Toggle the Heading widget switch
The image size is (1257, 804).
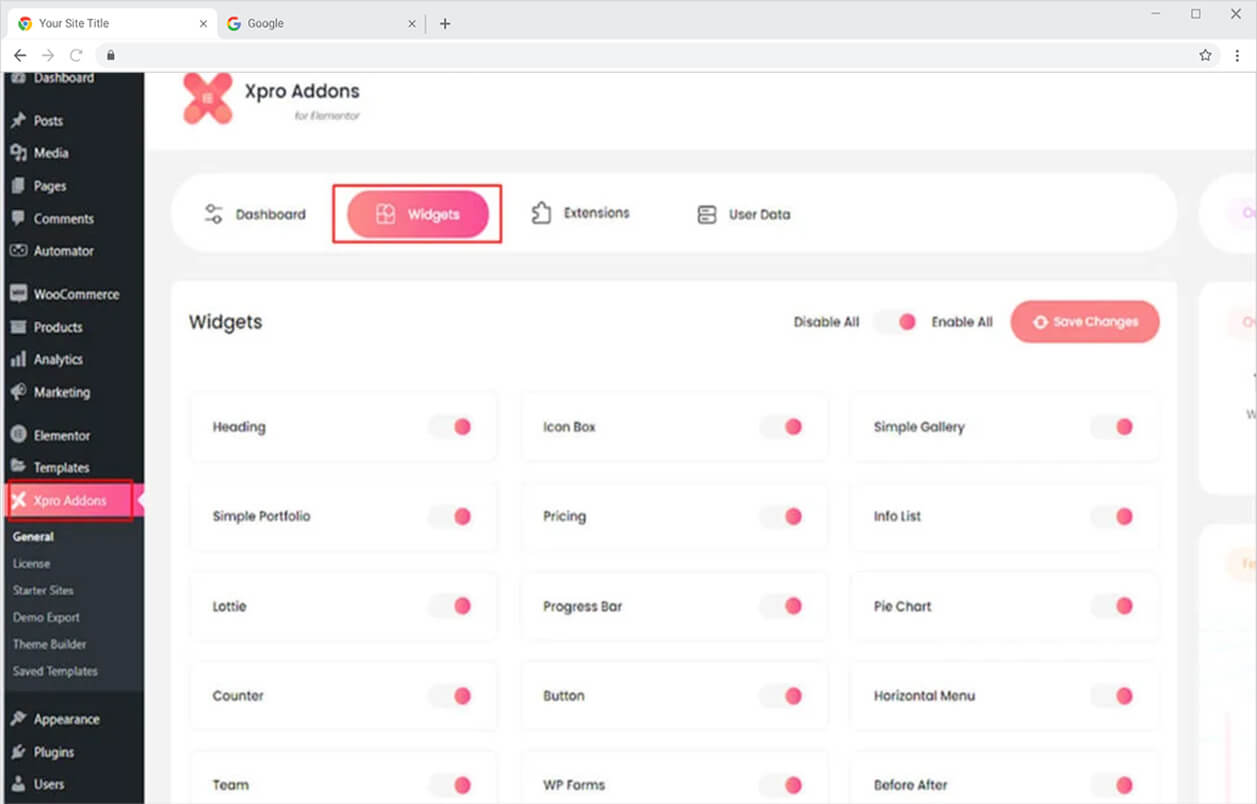pyautogui.click(x=451, y=427)
